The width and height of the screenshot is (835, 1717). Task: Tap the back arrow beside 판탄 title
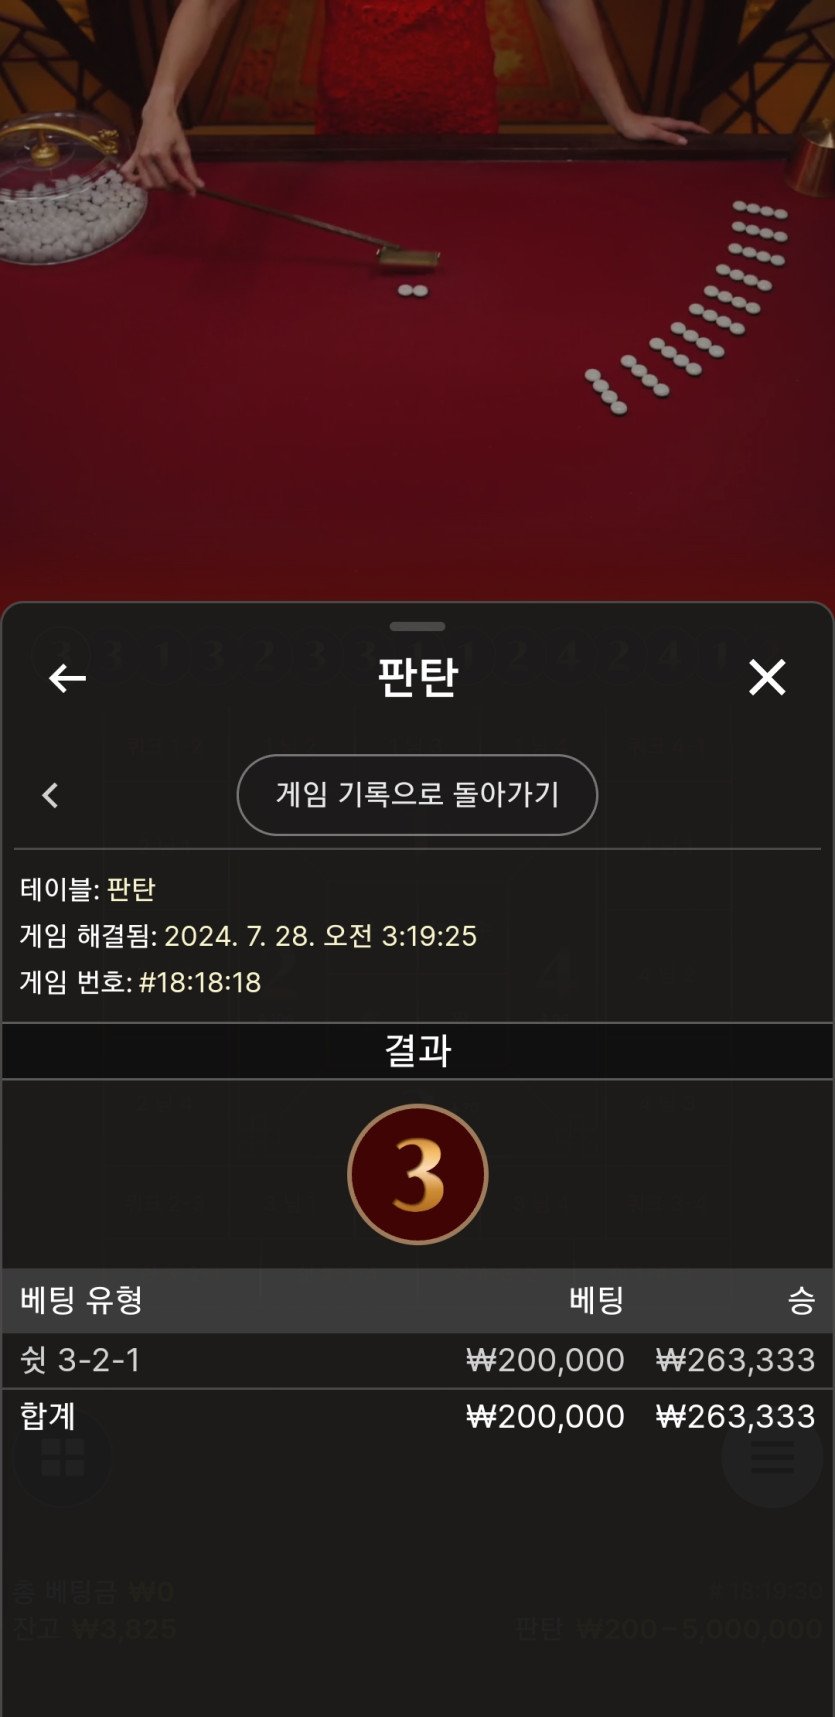tap(67, 678)
